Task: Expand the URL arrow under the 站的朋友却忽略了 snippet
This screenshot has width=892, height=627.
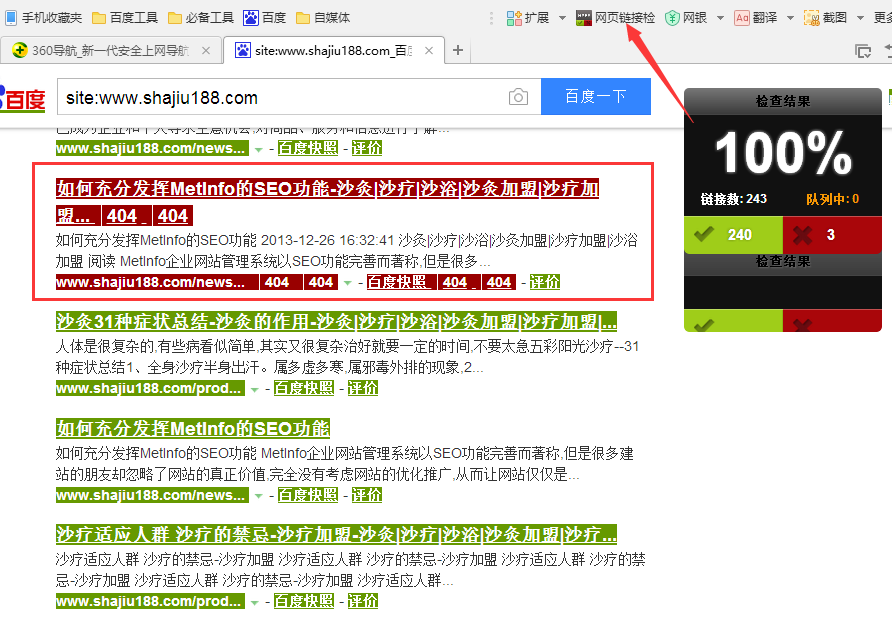Action: [258, 496]
